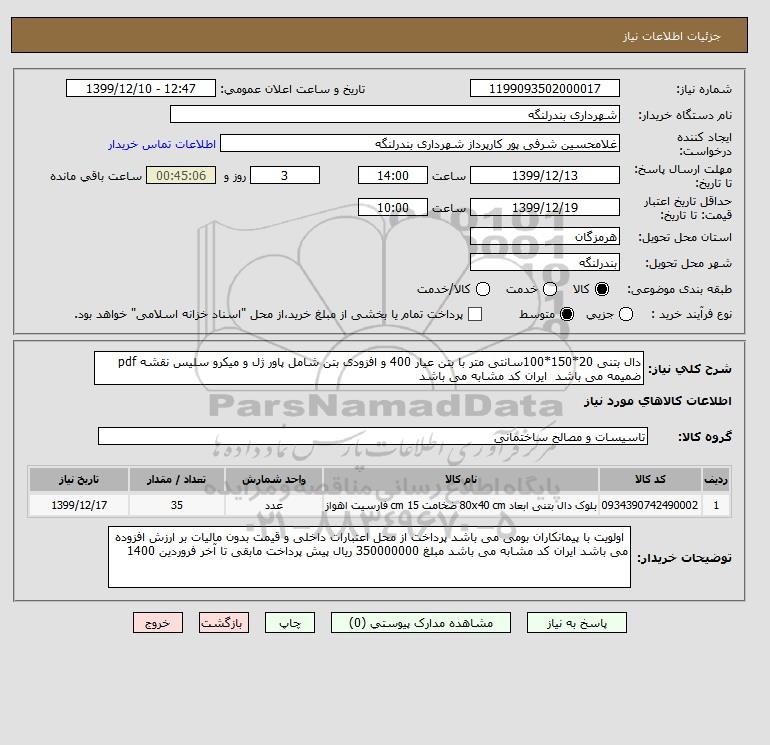Image resolution: width=770 pixels, height=745 pixels.
Task: Click the واحد شمارش column header
Action: [274, 479]
